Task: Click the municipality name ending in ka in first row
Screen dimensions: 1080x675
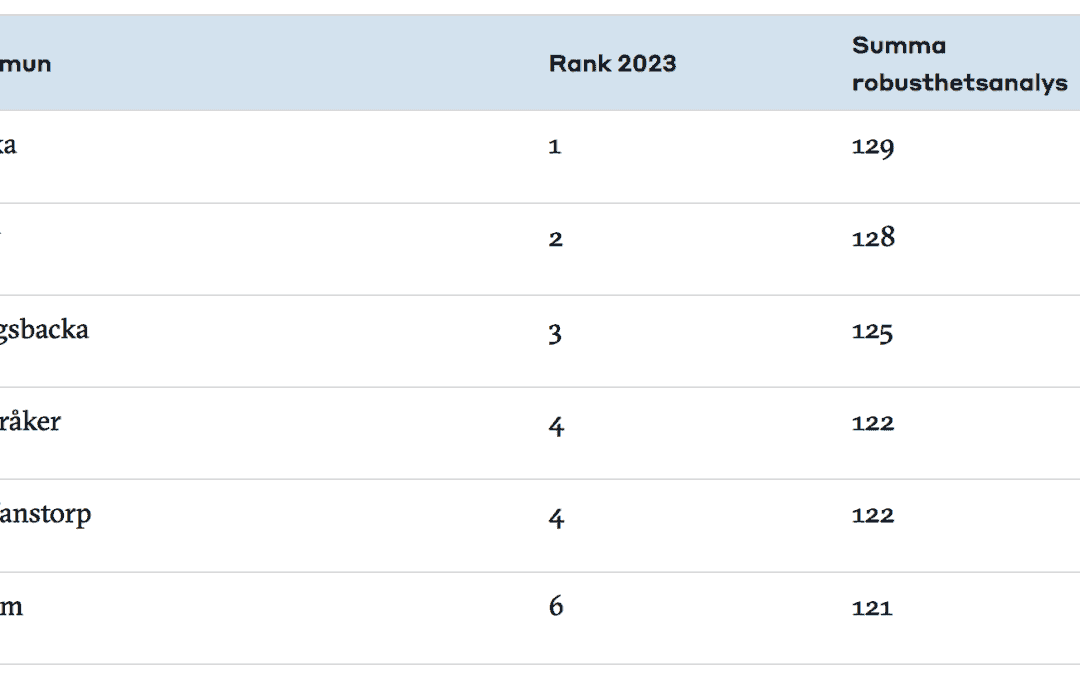Action: pyautogui.click(x=8, y=145)
